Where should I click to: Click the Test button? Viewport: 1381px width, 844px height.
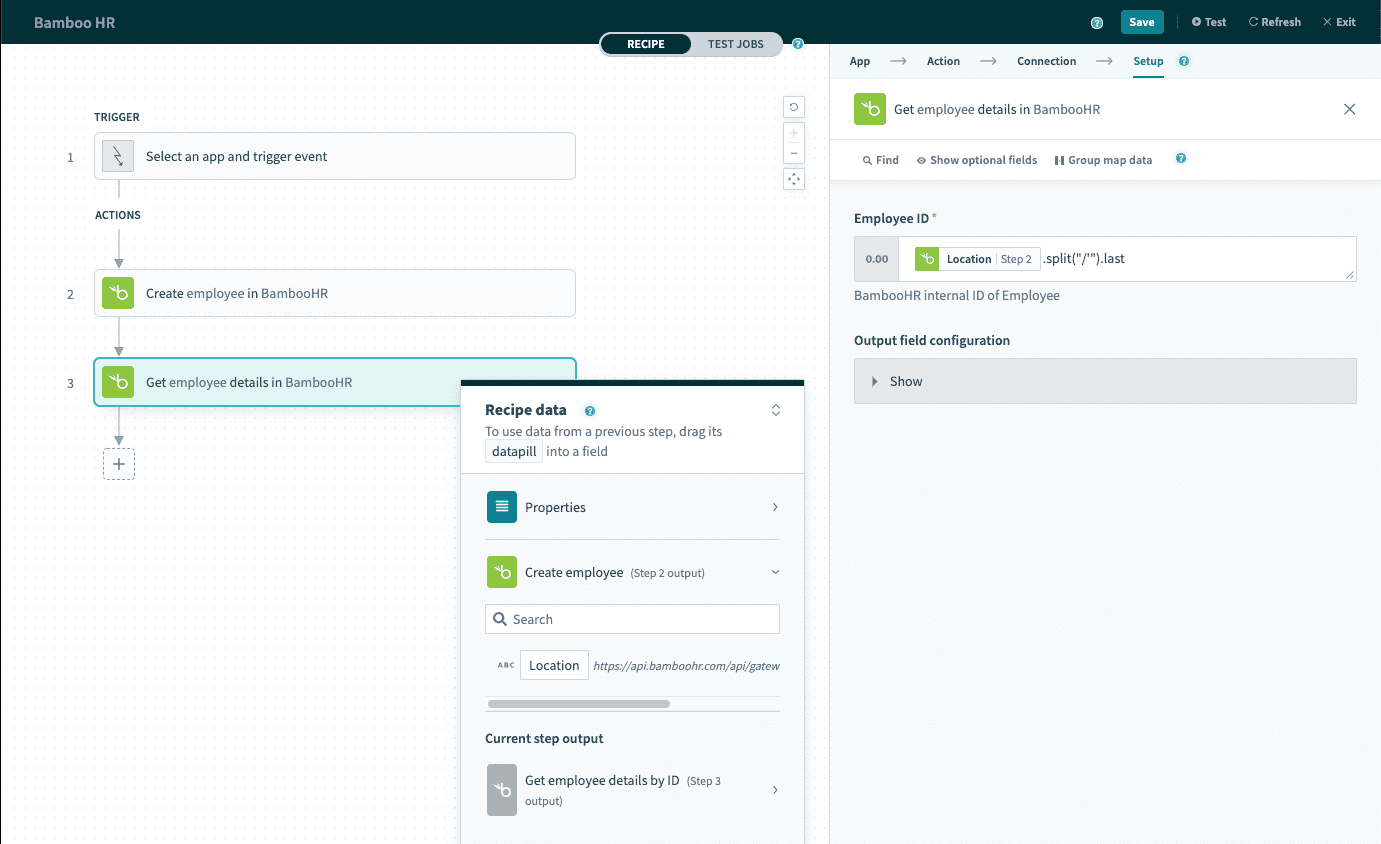pyautogui.click(x=1209, y=22)
